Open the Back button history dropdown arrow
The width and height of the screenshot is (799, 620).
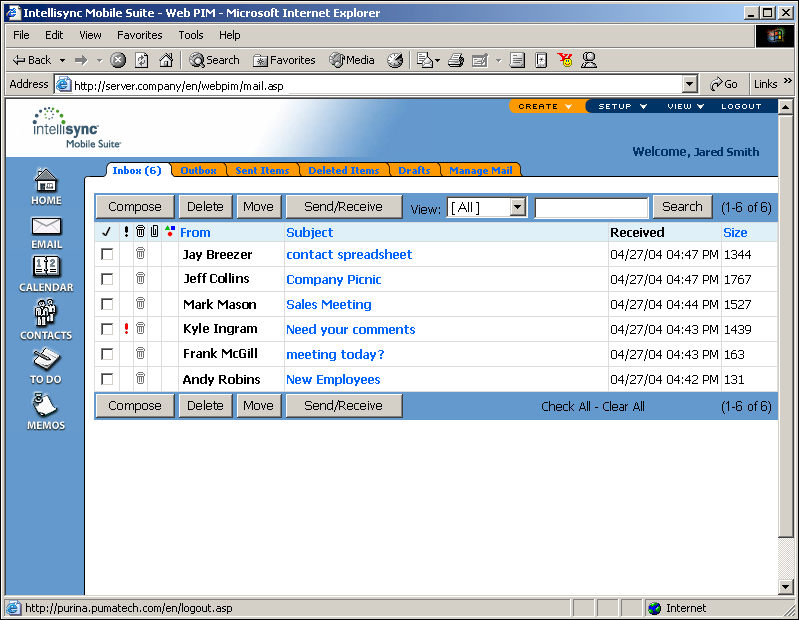click(x=62, y=60)
